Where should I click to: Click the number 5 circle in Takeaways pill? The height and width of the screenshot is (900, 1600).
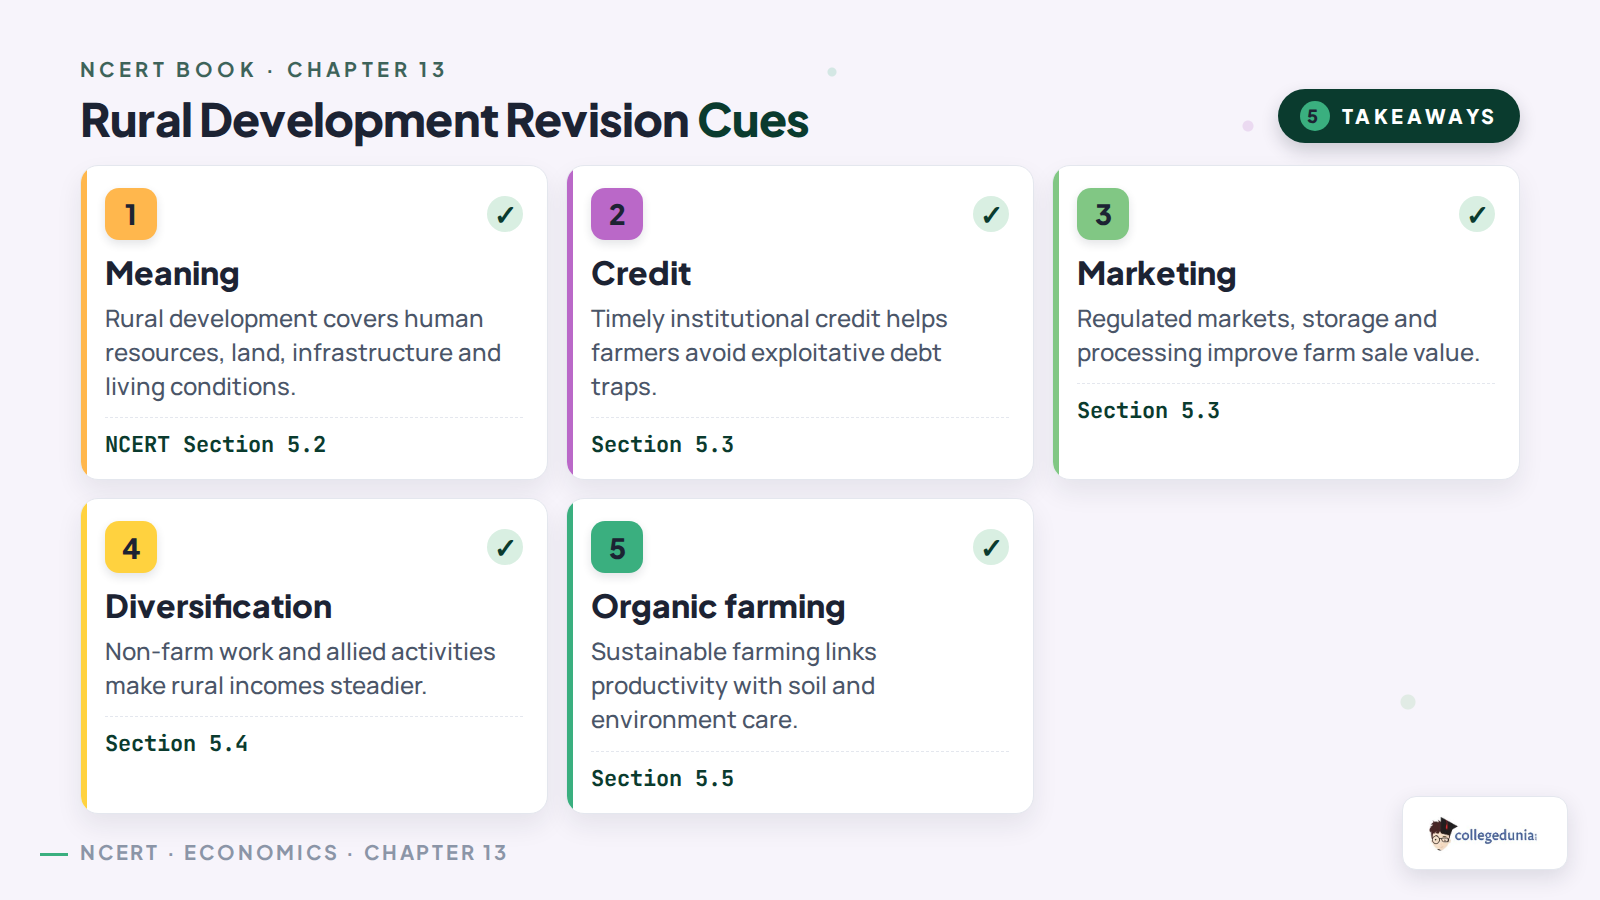point(1314,116)
